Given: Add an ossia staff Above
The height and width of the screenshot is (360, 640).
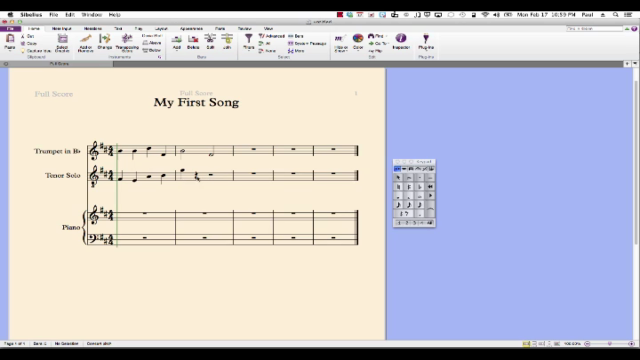Looking at the screenshot, I should 152,43.
